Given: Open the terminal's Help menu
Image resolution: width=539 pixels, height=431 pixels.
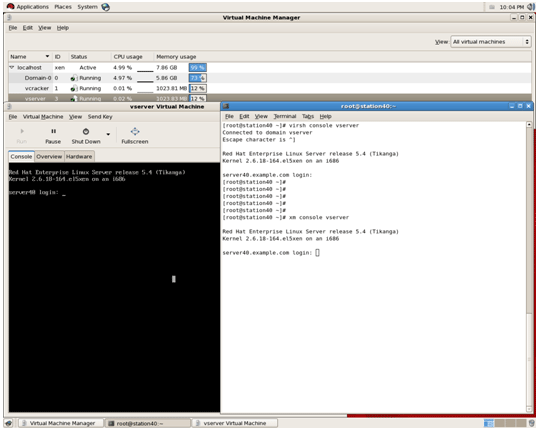Looking at the screenshot, I should coord(326,117).
